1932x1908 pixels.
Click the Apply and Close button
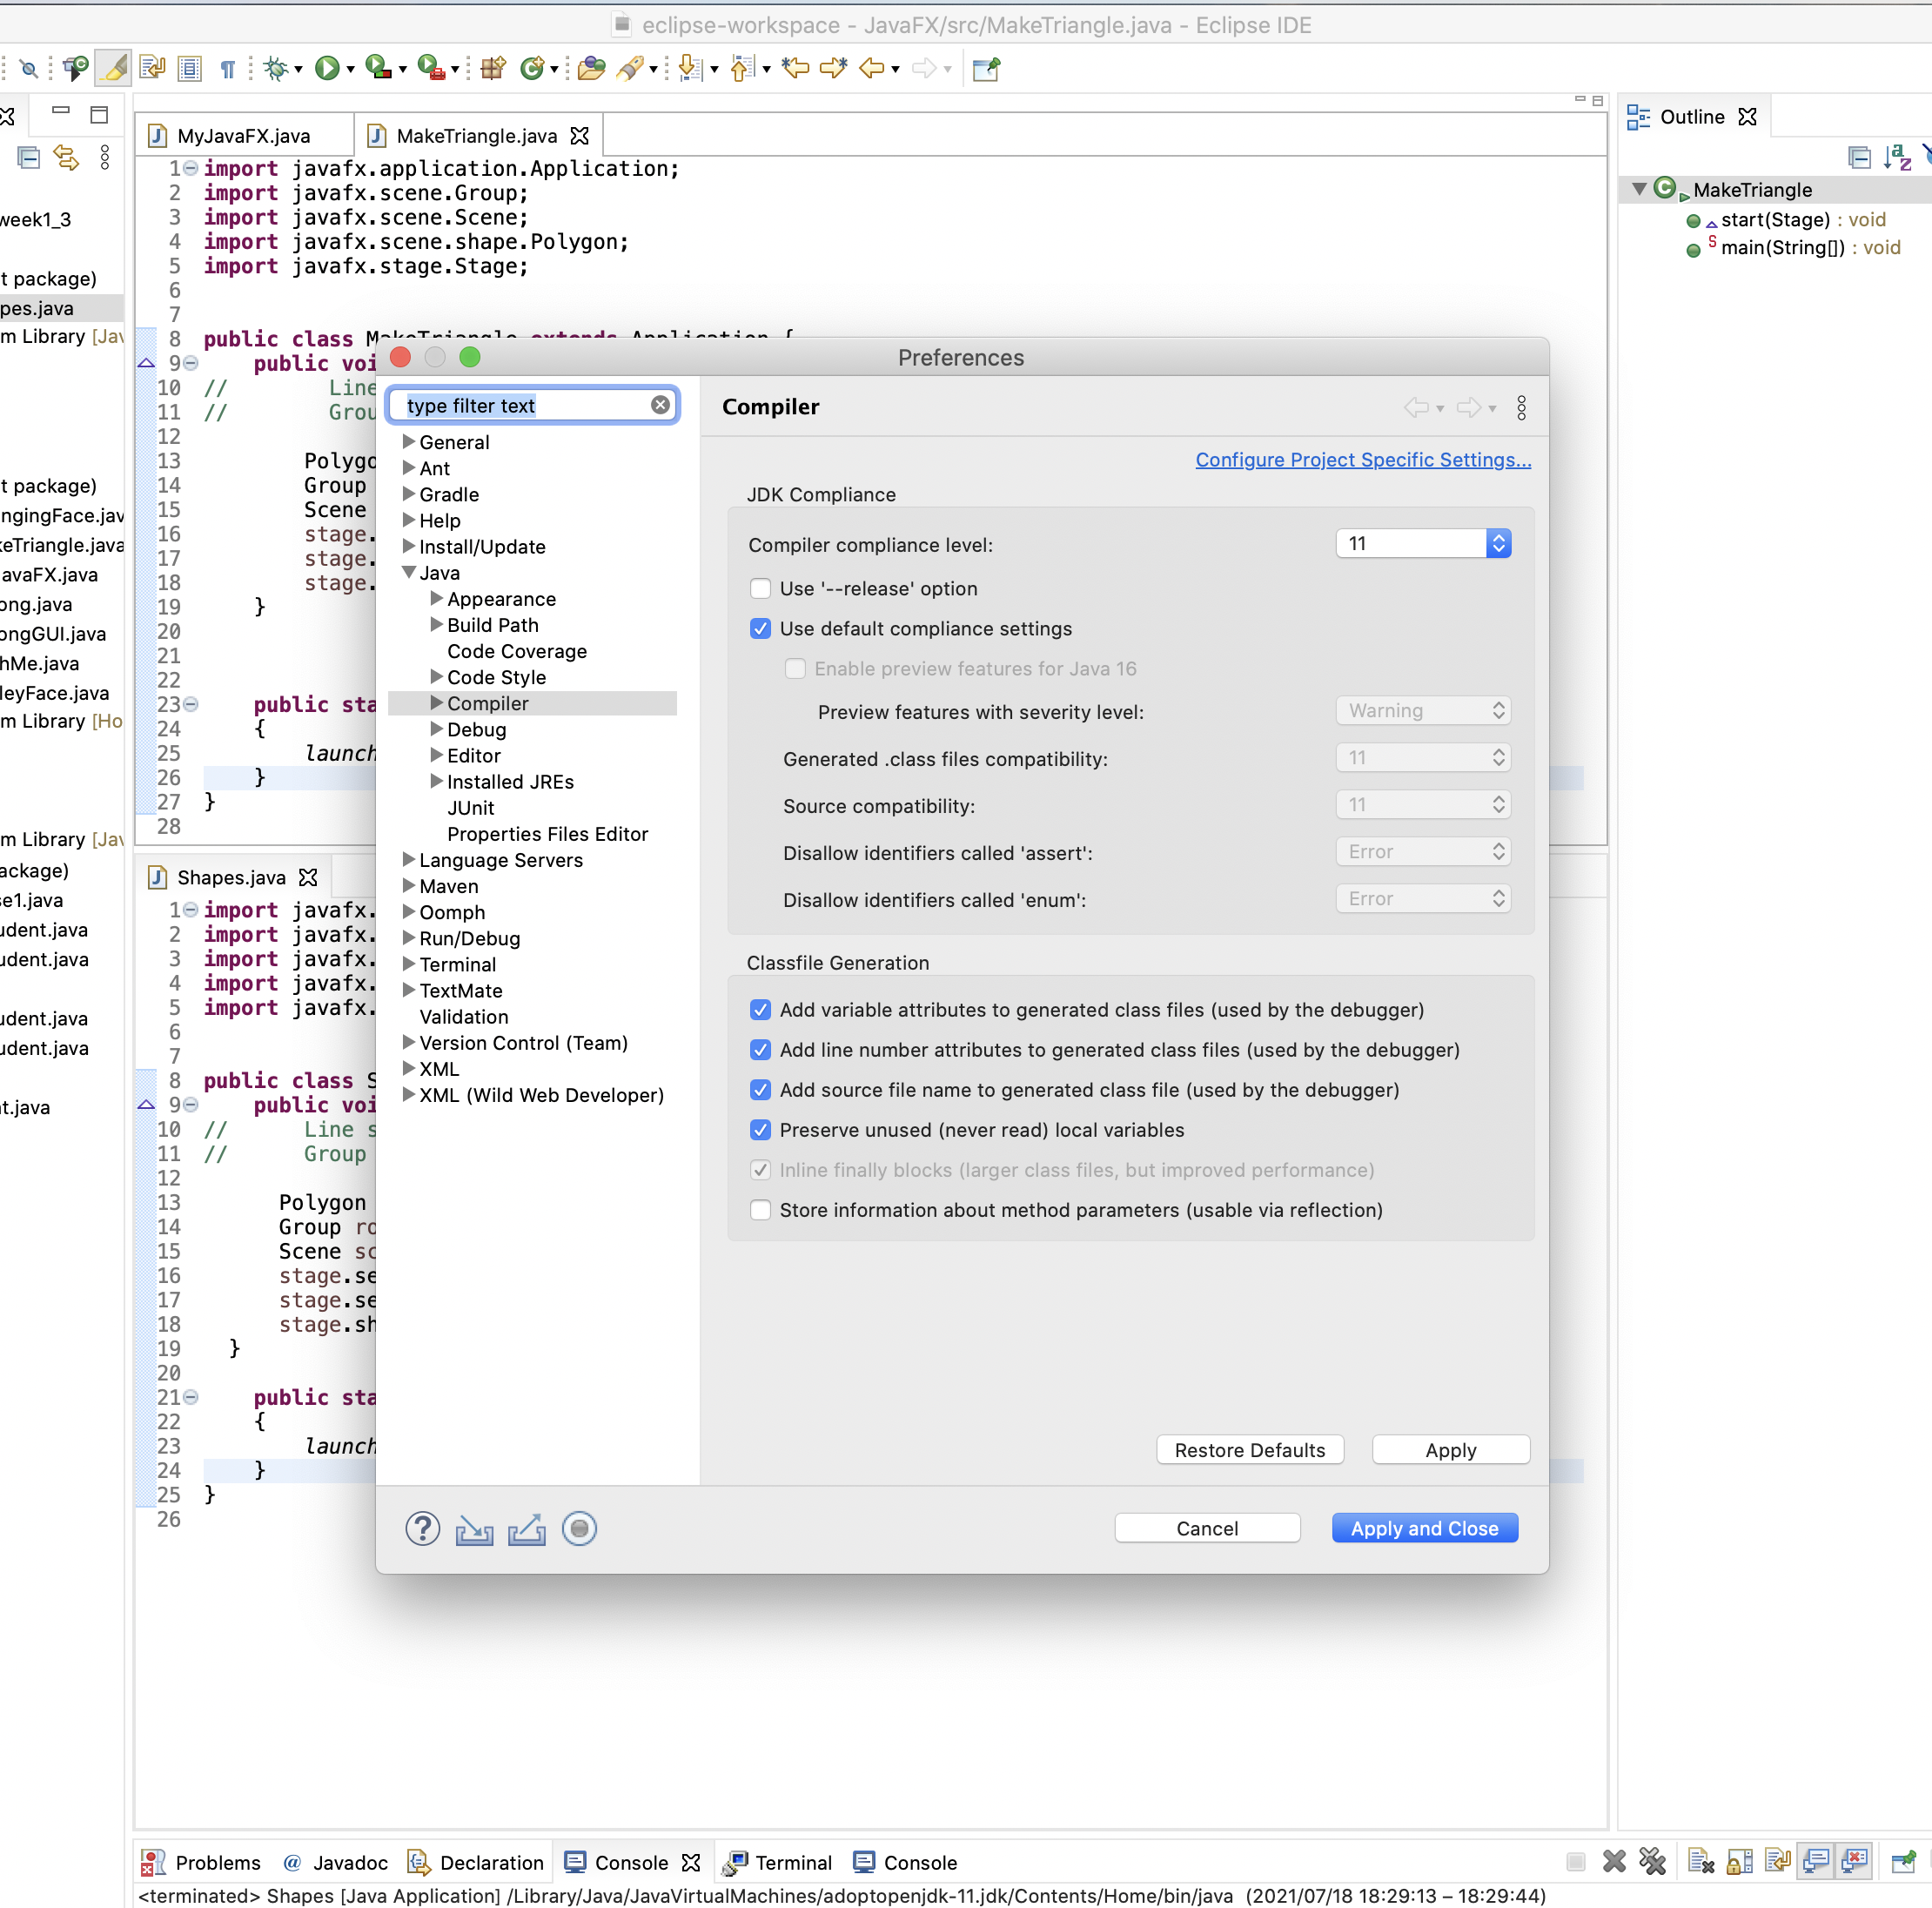1424,1528
